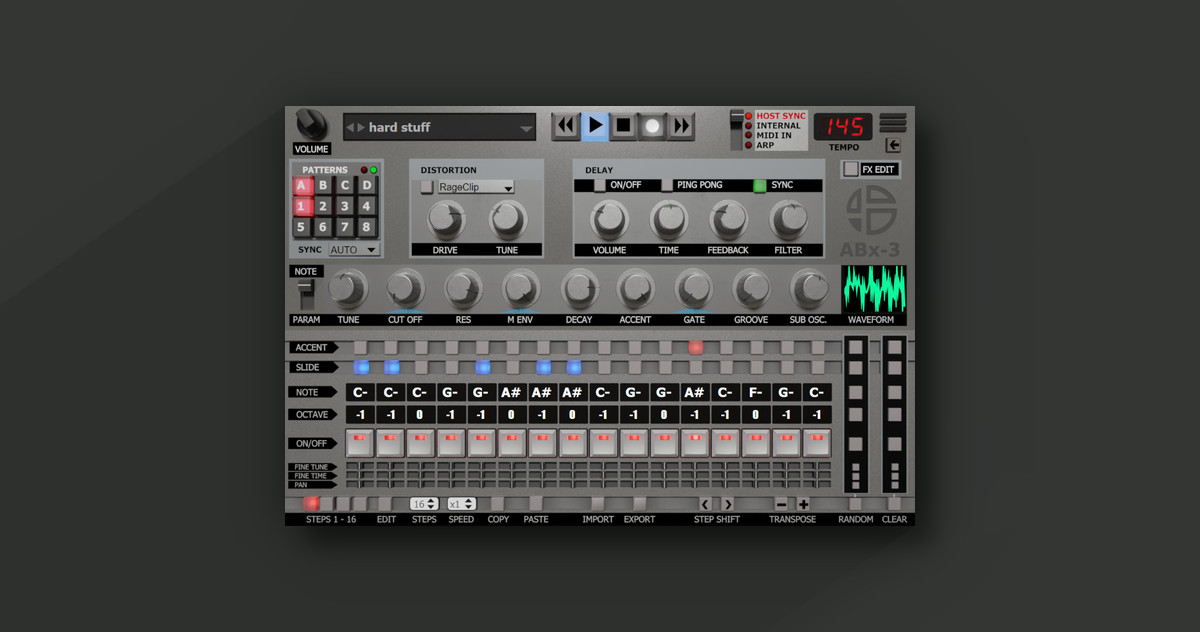Click the Rewind transport button
This screenshot has width=1200, height=632.
pos(566,126)
